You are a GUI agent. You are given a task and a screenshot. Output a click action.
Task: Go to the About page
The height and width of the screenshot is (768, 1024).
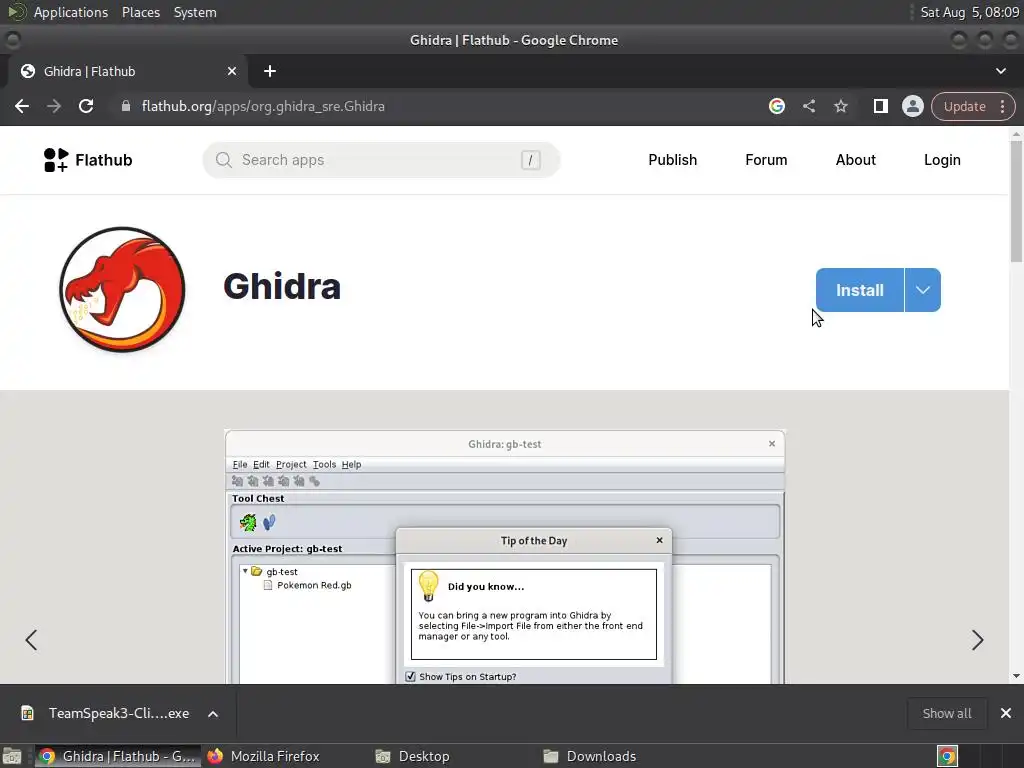[x=856, y=160]
